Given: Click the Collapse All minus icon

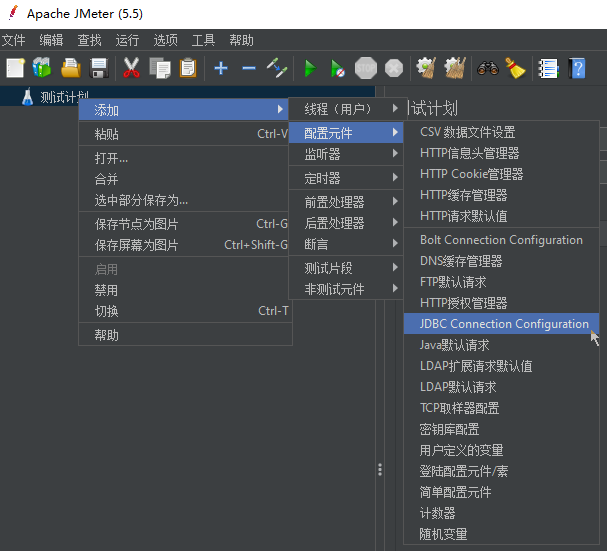Looking at the screenshot, I should [249, 68].
